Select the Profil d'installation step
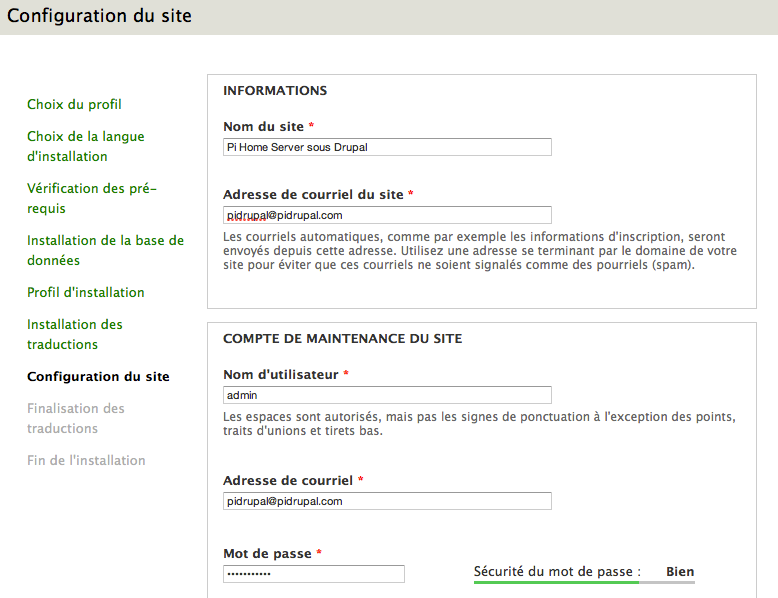The image size is (778, 598). (x=86, y=292)
